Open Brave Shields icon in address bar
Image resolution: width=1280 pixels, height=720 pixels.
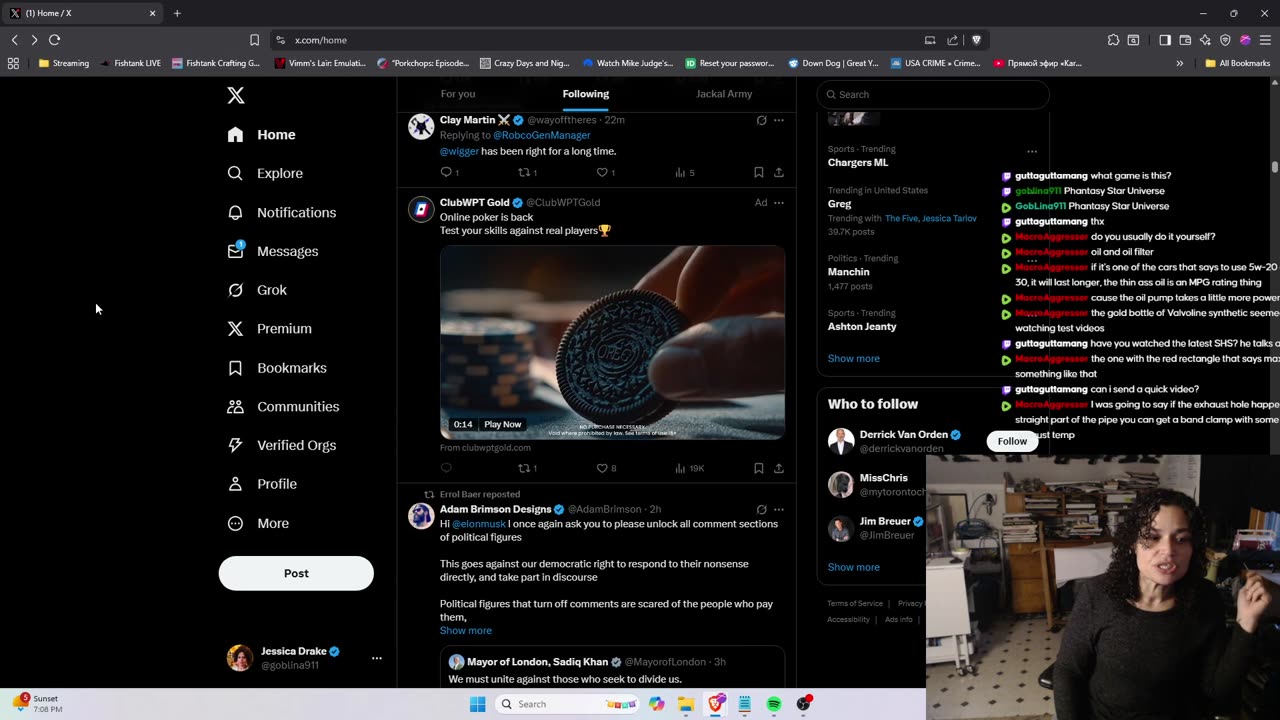(977, 40)
